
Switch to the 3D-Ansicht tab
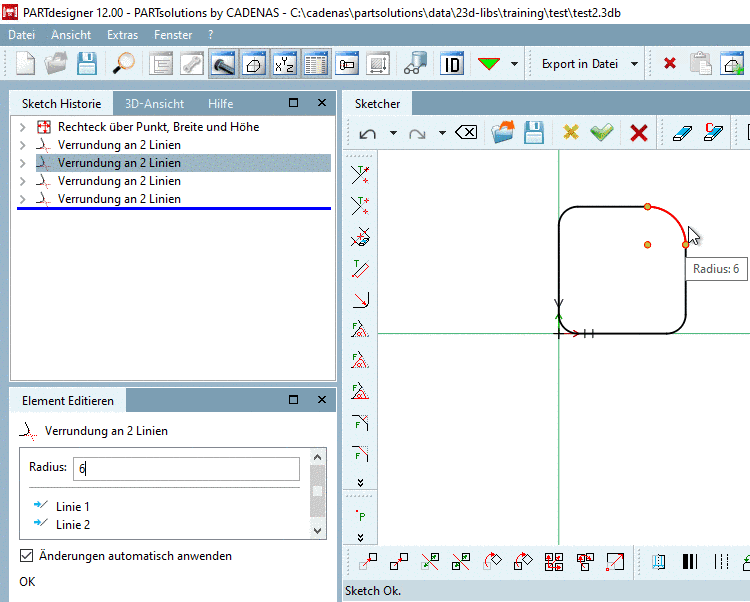point(152,103)
